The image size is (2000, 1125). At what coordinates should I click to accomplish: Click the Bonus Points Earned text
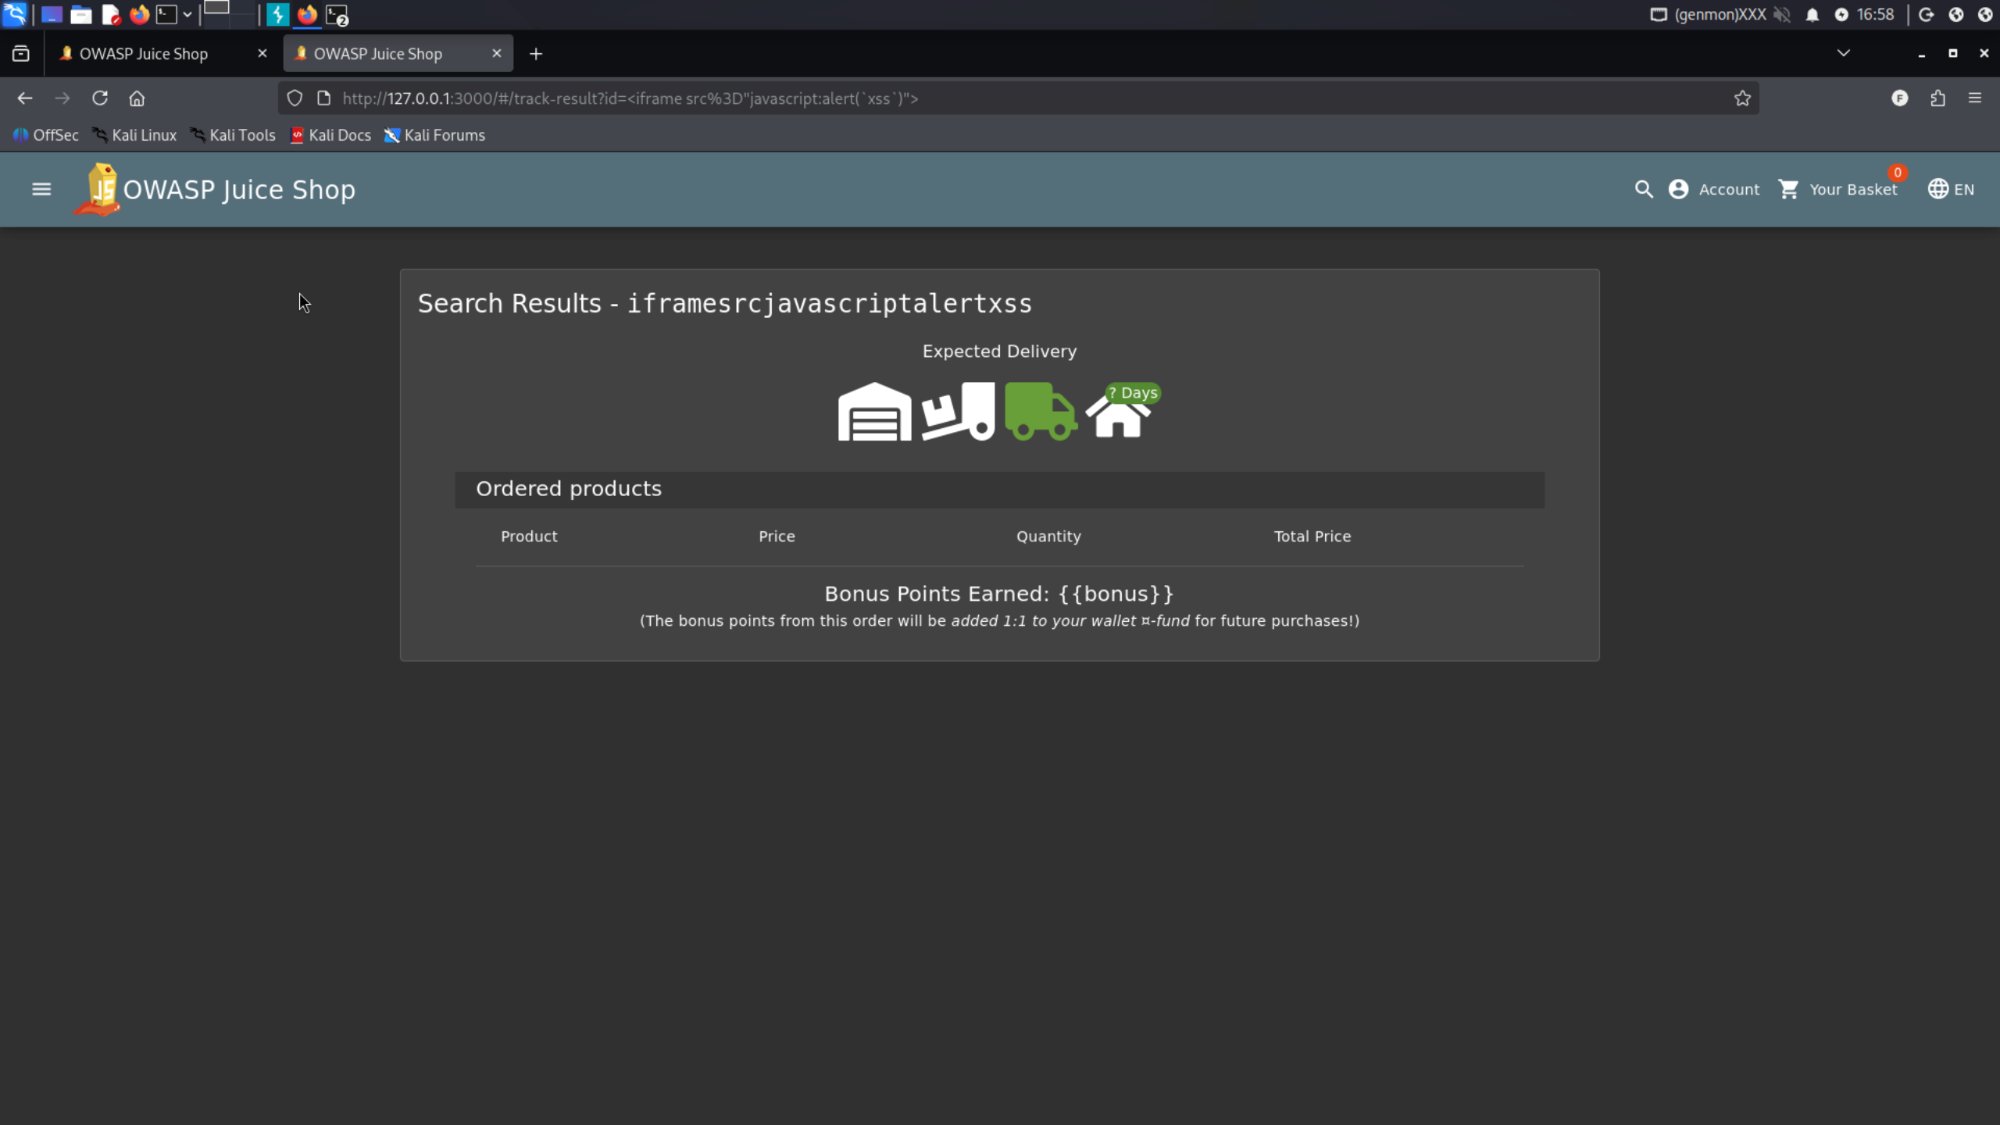click(999, 594)
